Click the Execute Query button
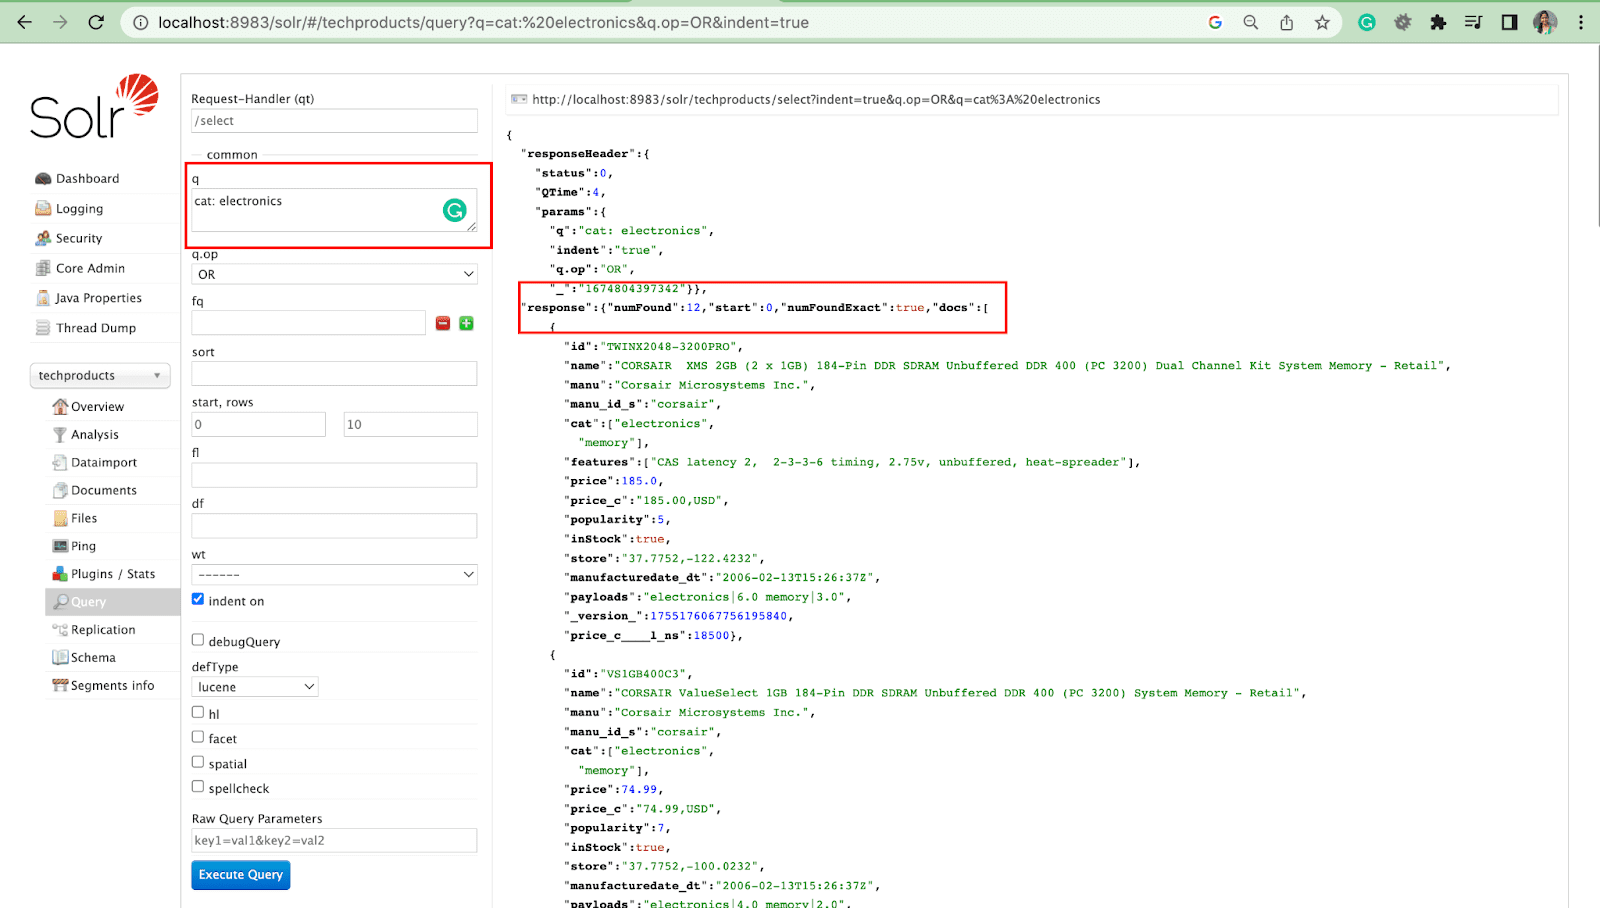The height and width of the screenshot is (908, 1600). (241, 875)
